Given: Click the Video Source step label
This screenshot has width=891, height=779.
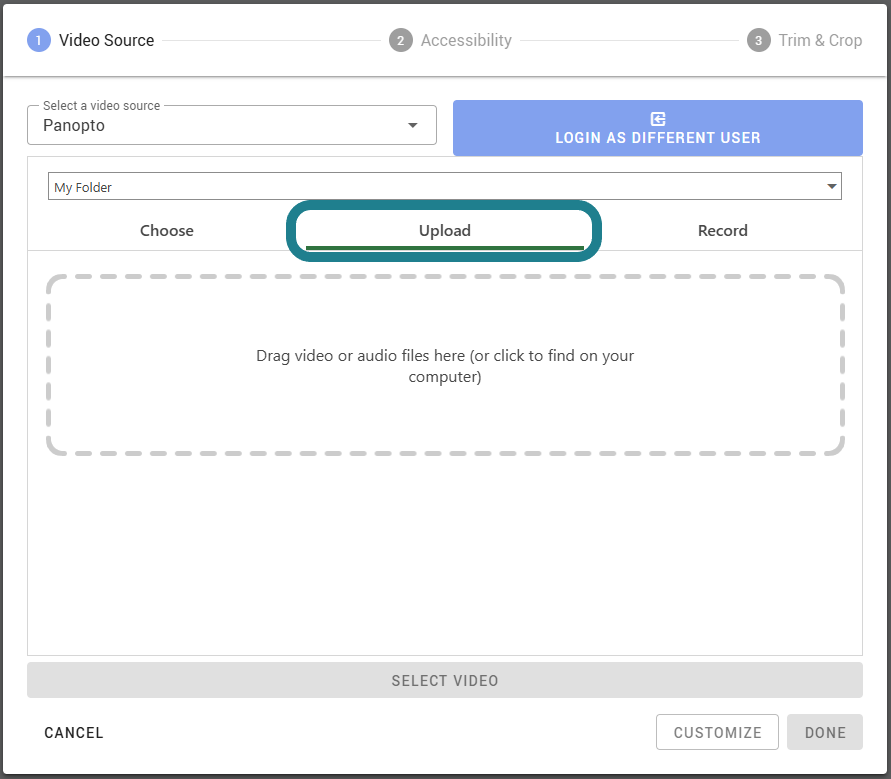Looking at the screenshot, I should [x=106, y=40].
